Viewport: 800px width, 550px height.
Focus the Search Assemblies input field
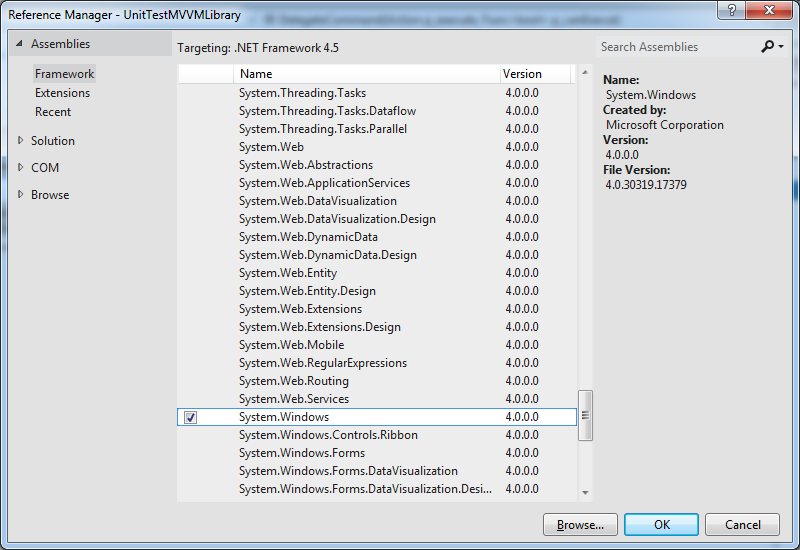point(675,47)
